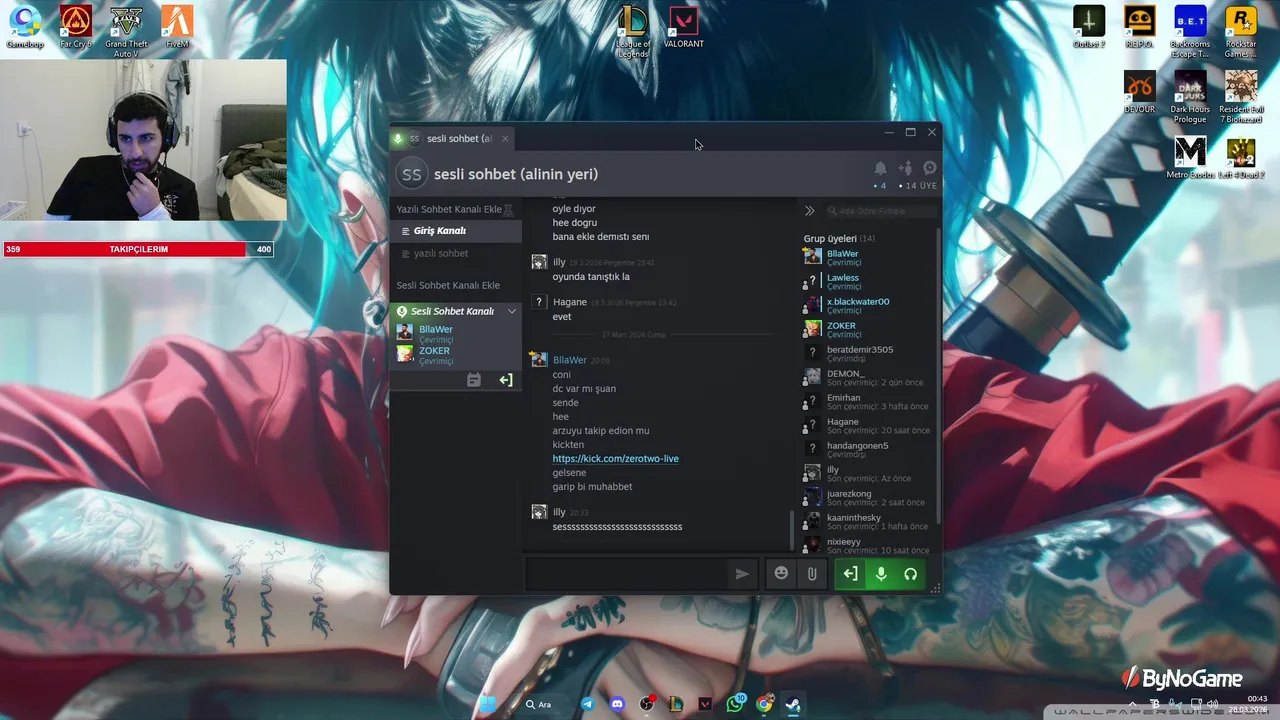1280x720 pixels.
Task: Click the send message arrow button
Action: coord(742,574)
